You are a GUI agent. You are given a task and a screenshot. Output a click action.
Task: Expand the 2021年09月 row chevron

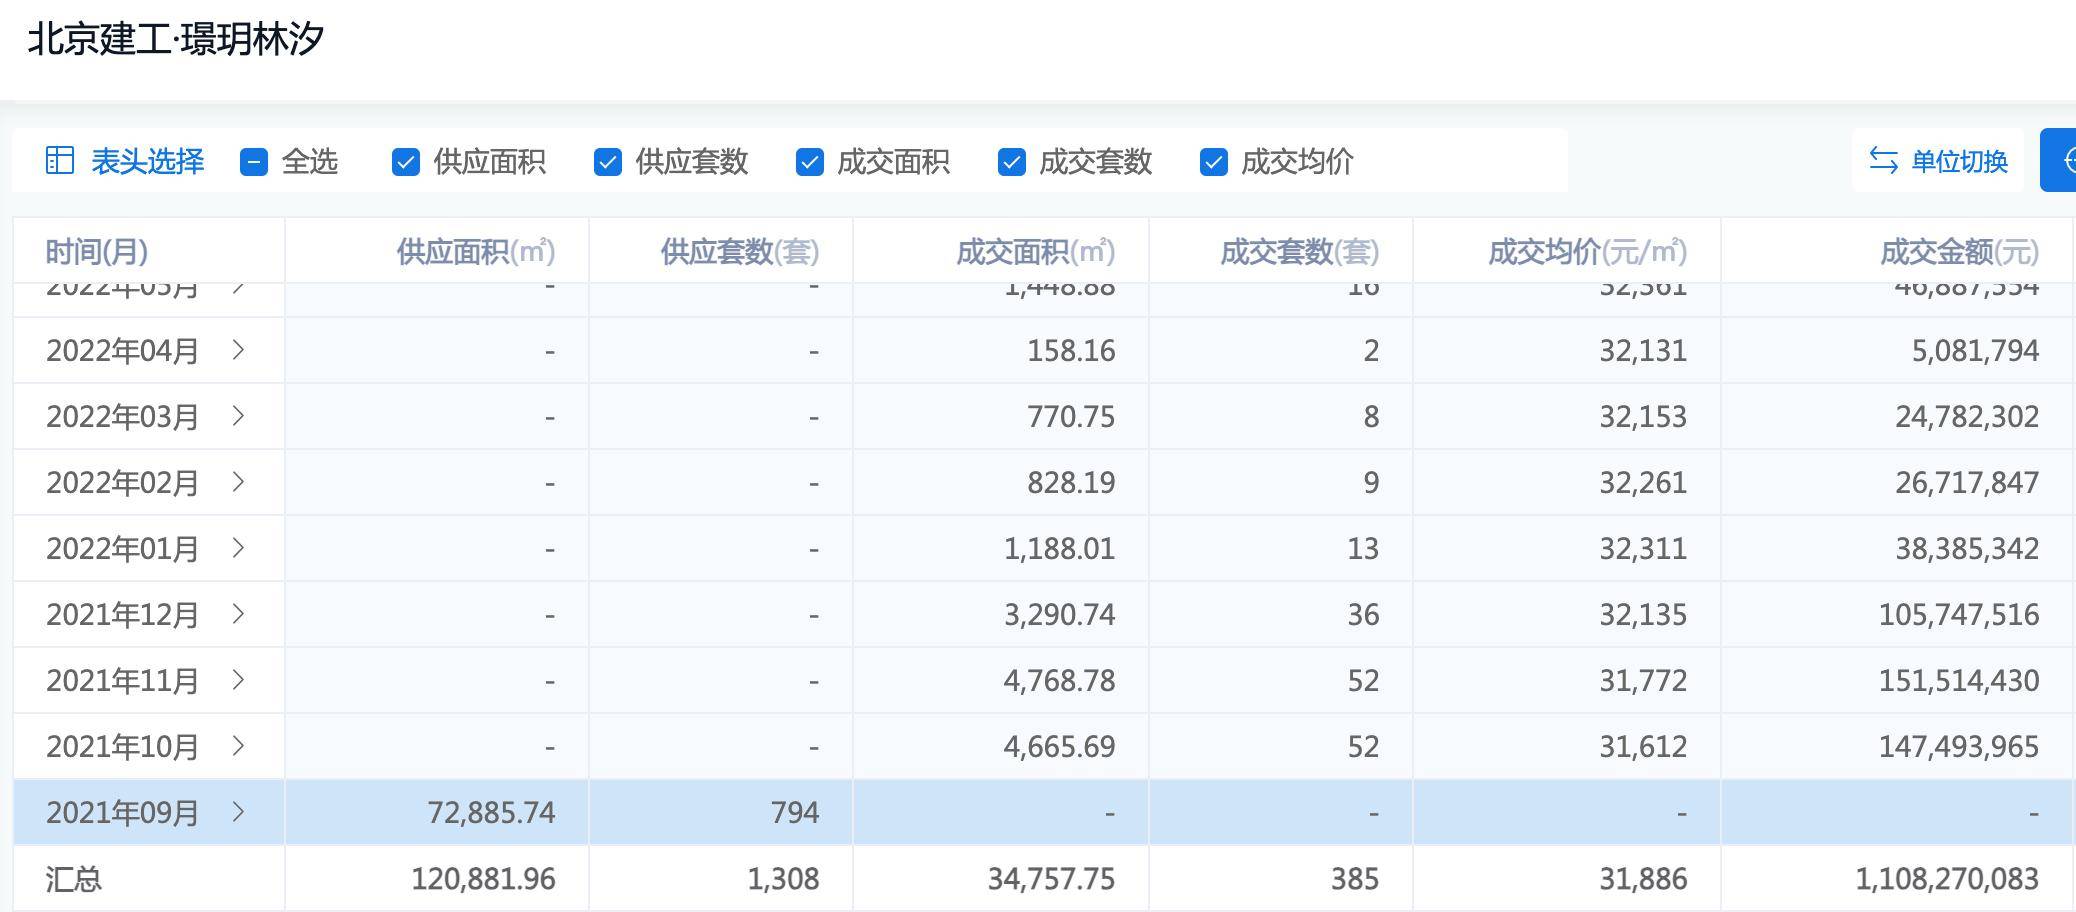click(x=238, y=812)
